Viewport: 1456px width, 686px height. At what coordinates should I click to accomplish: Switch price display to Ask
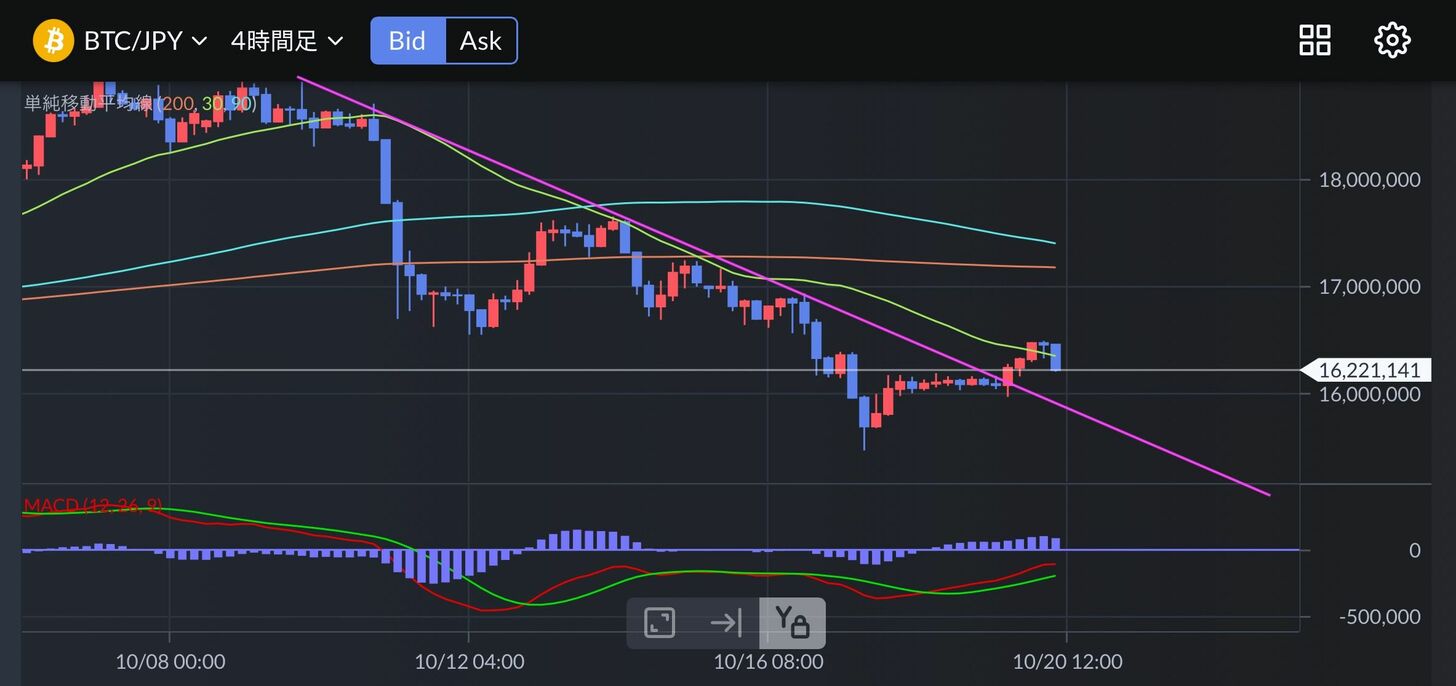pos(480,41)
